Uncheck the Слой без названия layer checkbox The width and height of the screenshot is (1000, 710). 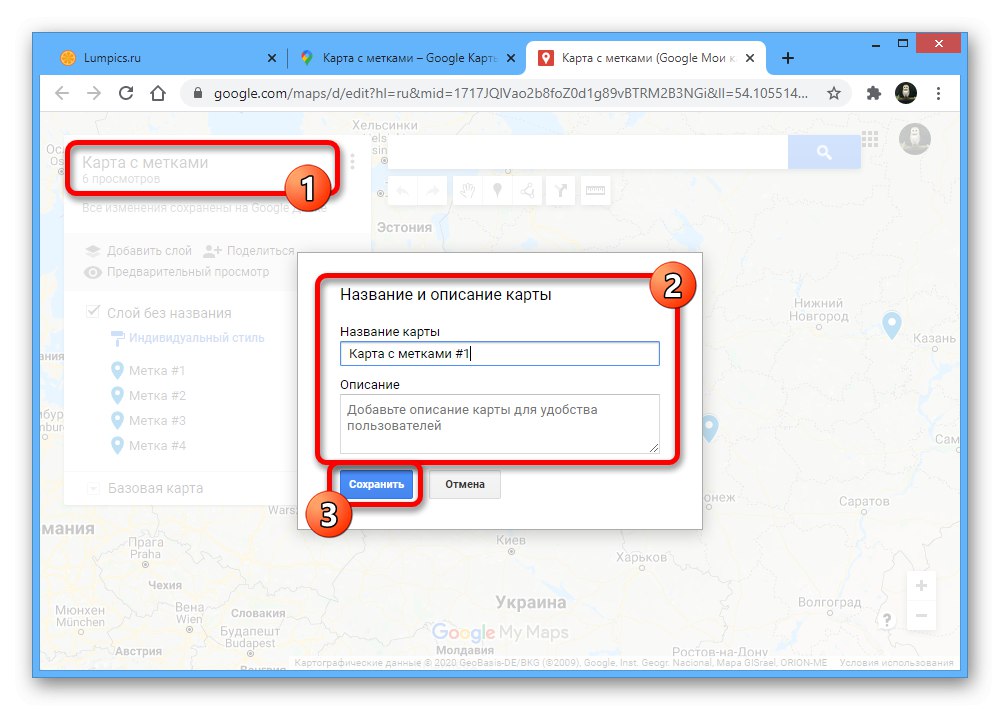pos(92,312)
